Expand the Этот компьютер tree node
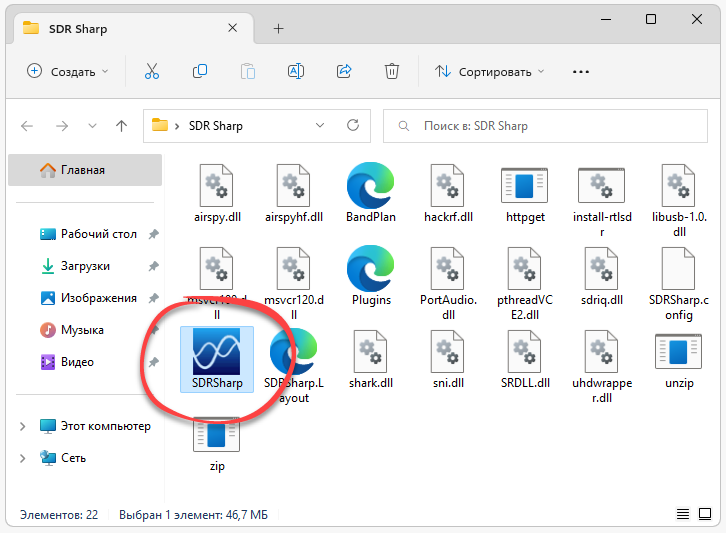The width and height of the screenshot is (726, 533). point(22,426)
